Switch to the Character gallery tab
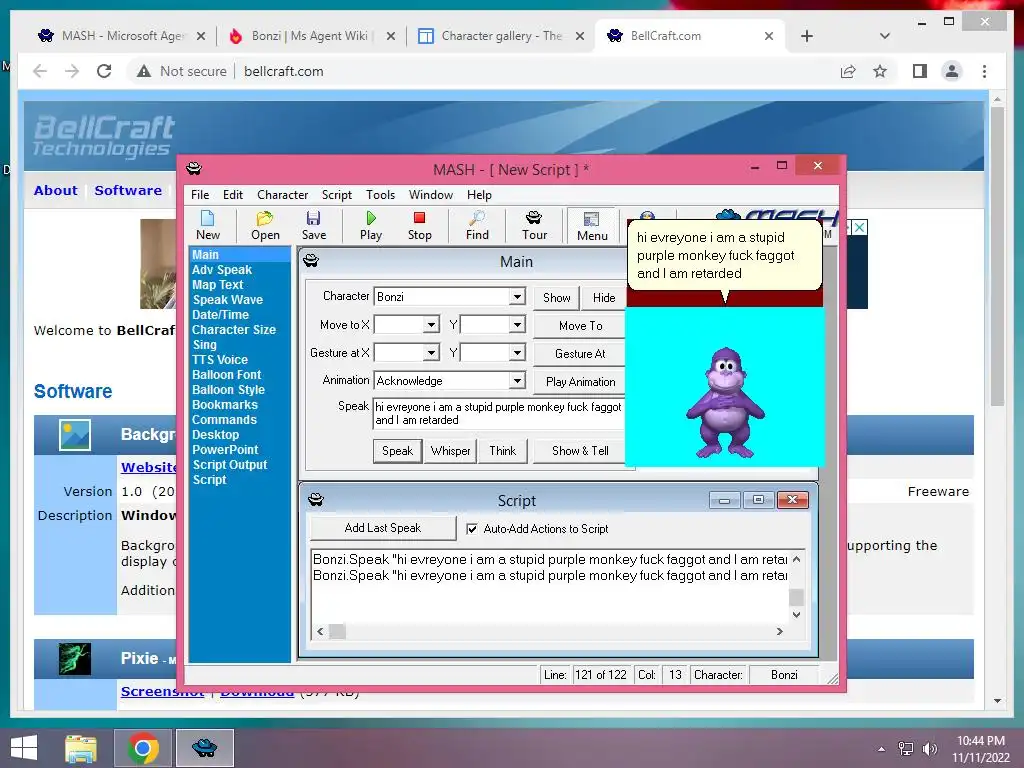Image resolution: width=1024 pixels, height=768 pixels. [x=500, y=36]
